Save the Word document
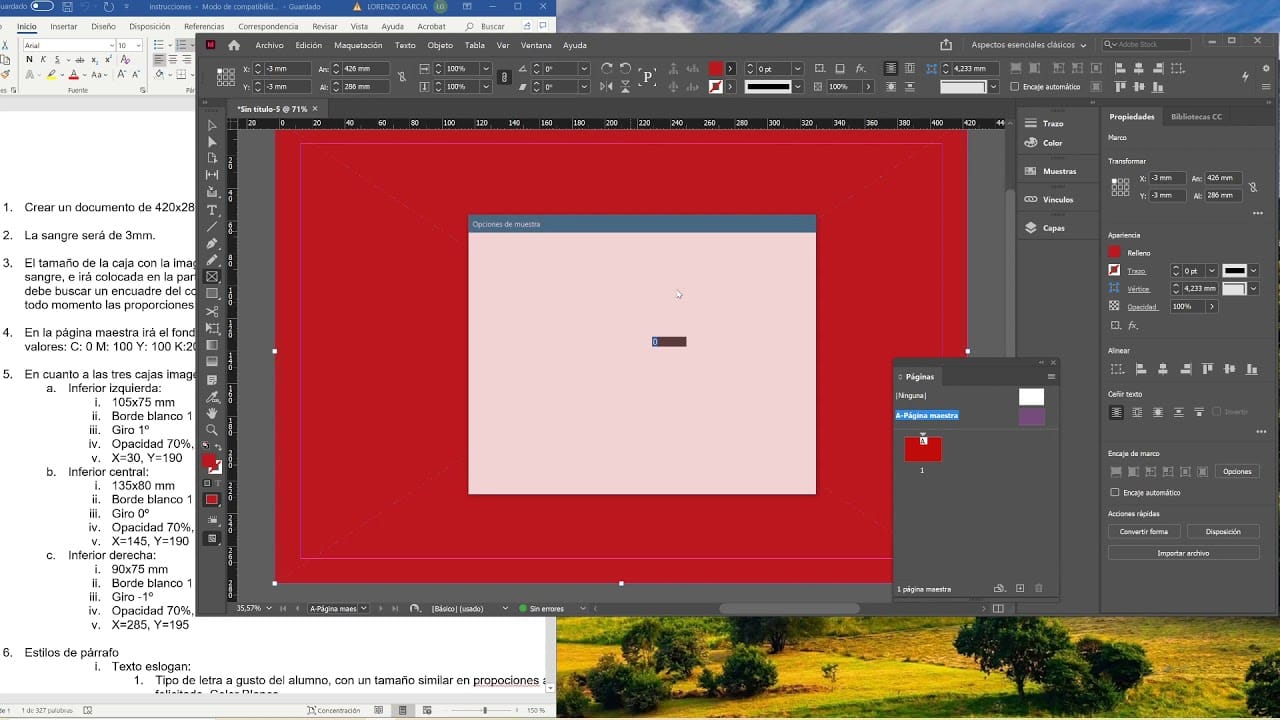The width and height of the screenshot is (1280, 720). [66, 6]
